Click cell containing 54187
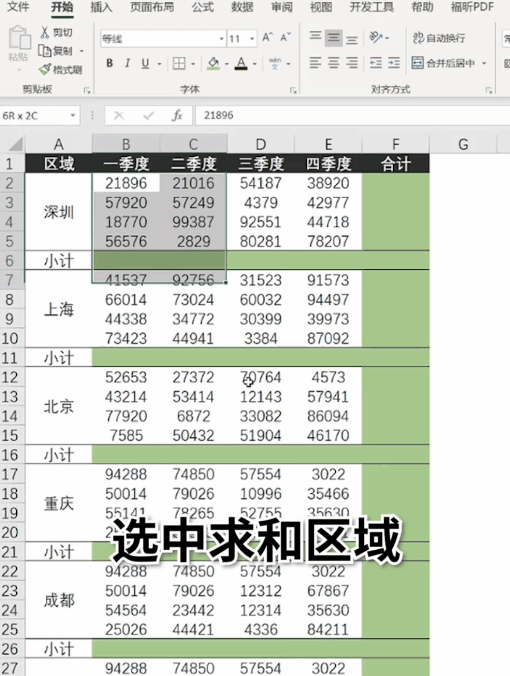Viewport: 510px width, 676px height. click(261, 183)
